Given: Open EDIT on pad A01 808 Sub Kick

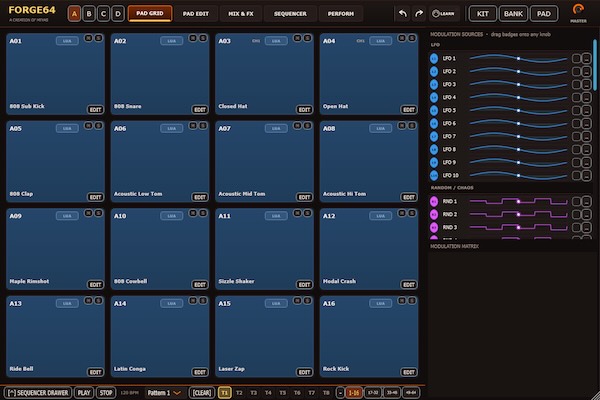Looking at the screenshot, I should 95,110.
